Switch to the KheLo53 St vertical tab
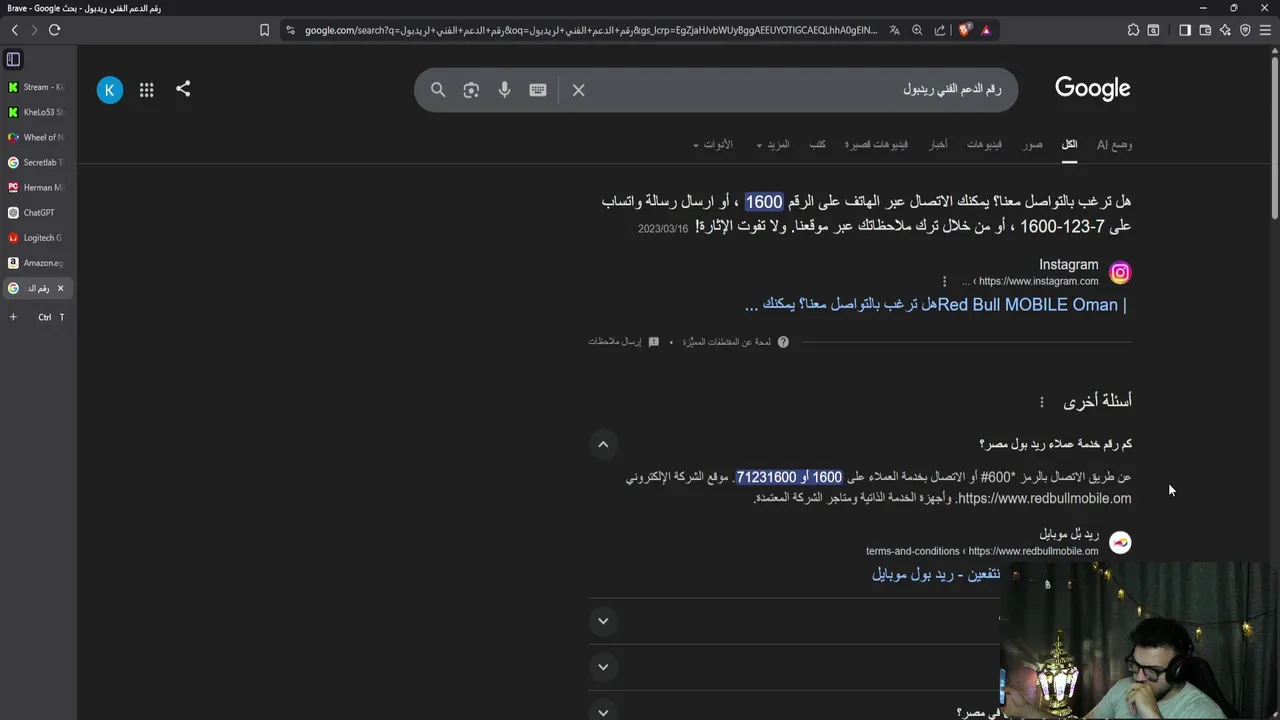Image resolution: width=1280 pixels, height=720 pixels. tap(37, 112)
